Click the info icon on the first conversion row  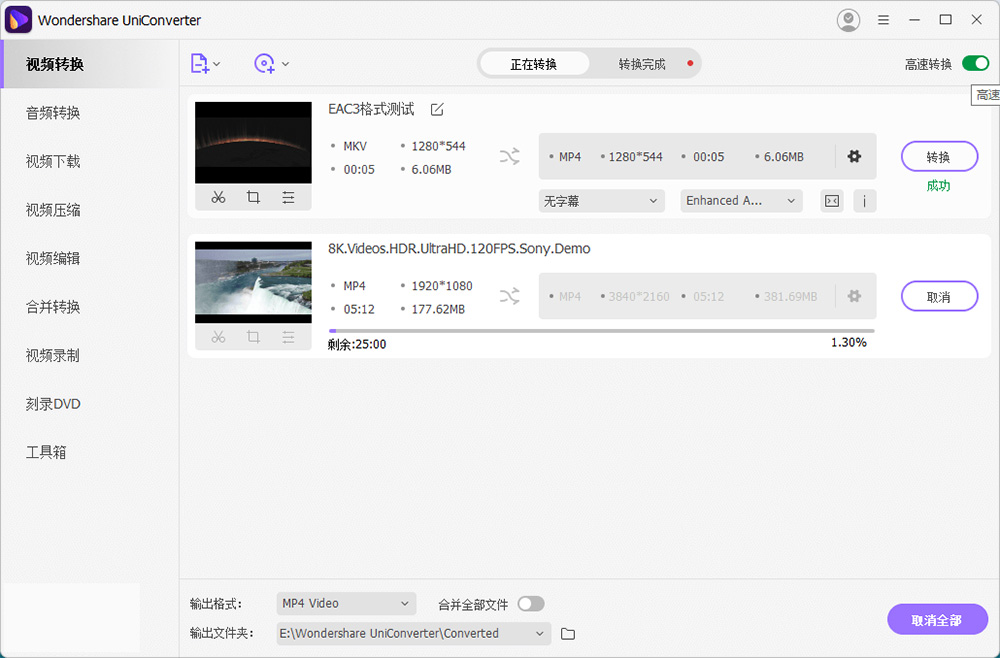pyautogui.click(x=864, y=201)
